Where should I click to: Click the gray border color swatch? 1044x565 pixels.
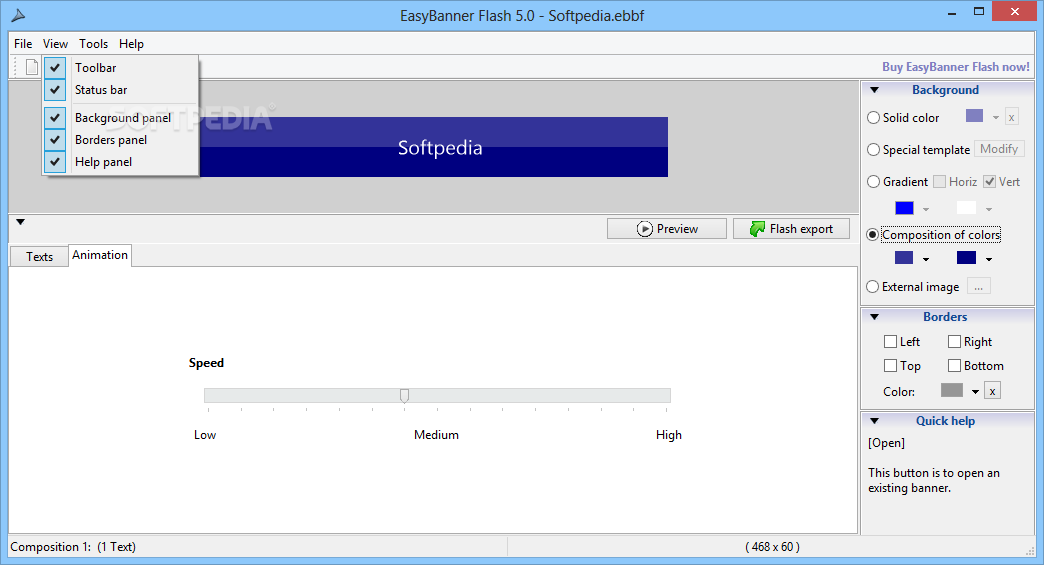pyautogui.click(x=951, y=390)
